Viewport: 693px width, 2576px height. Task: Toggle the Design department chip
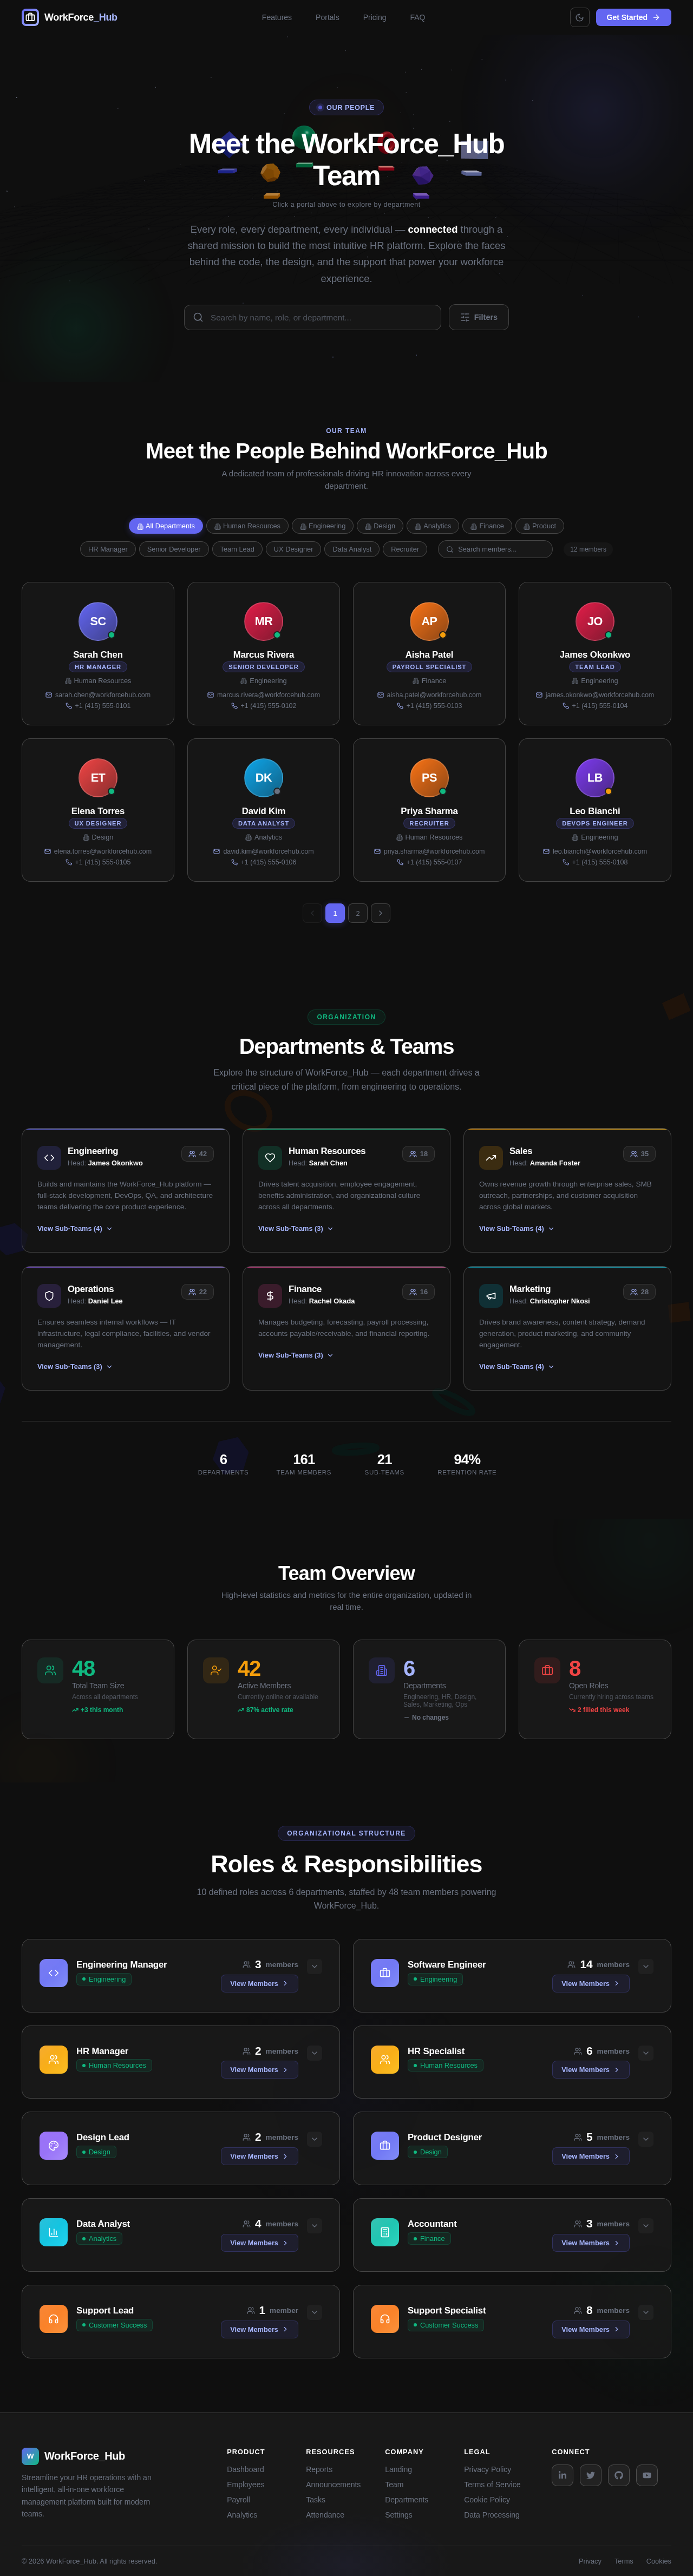tap(380, 526)
